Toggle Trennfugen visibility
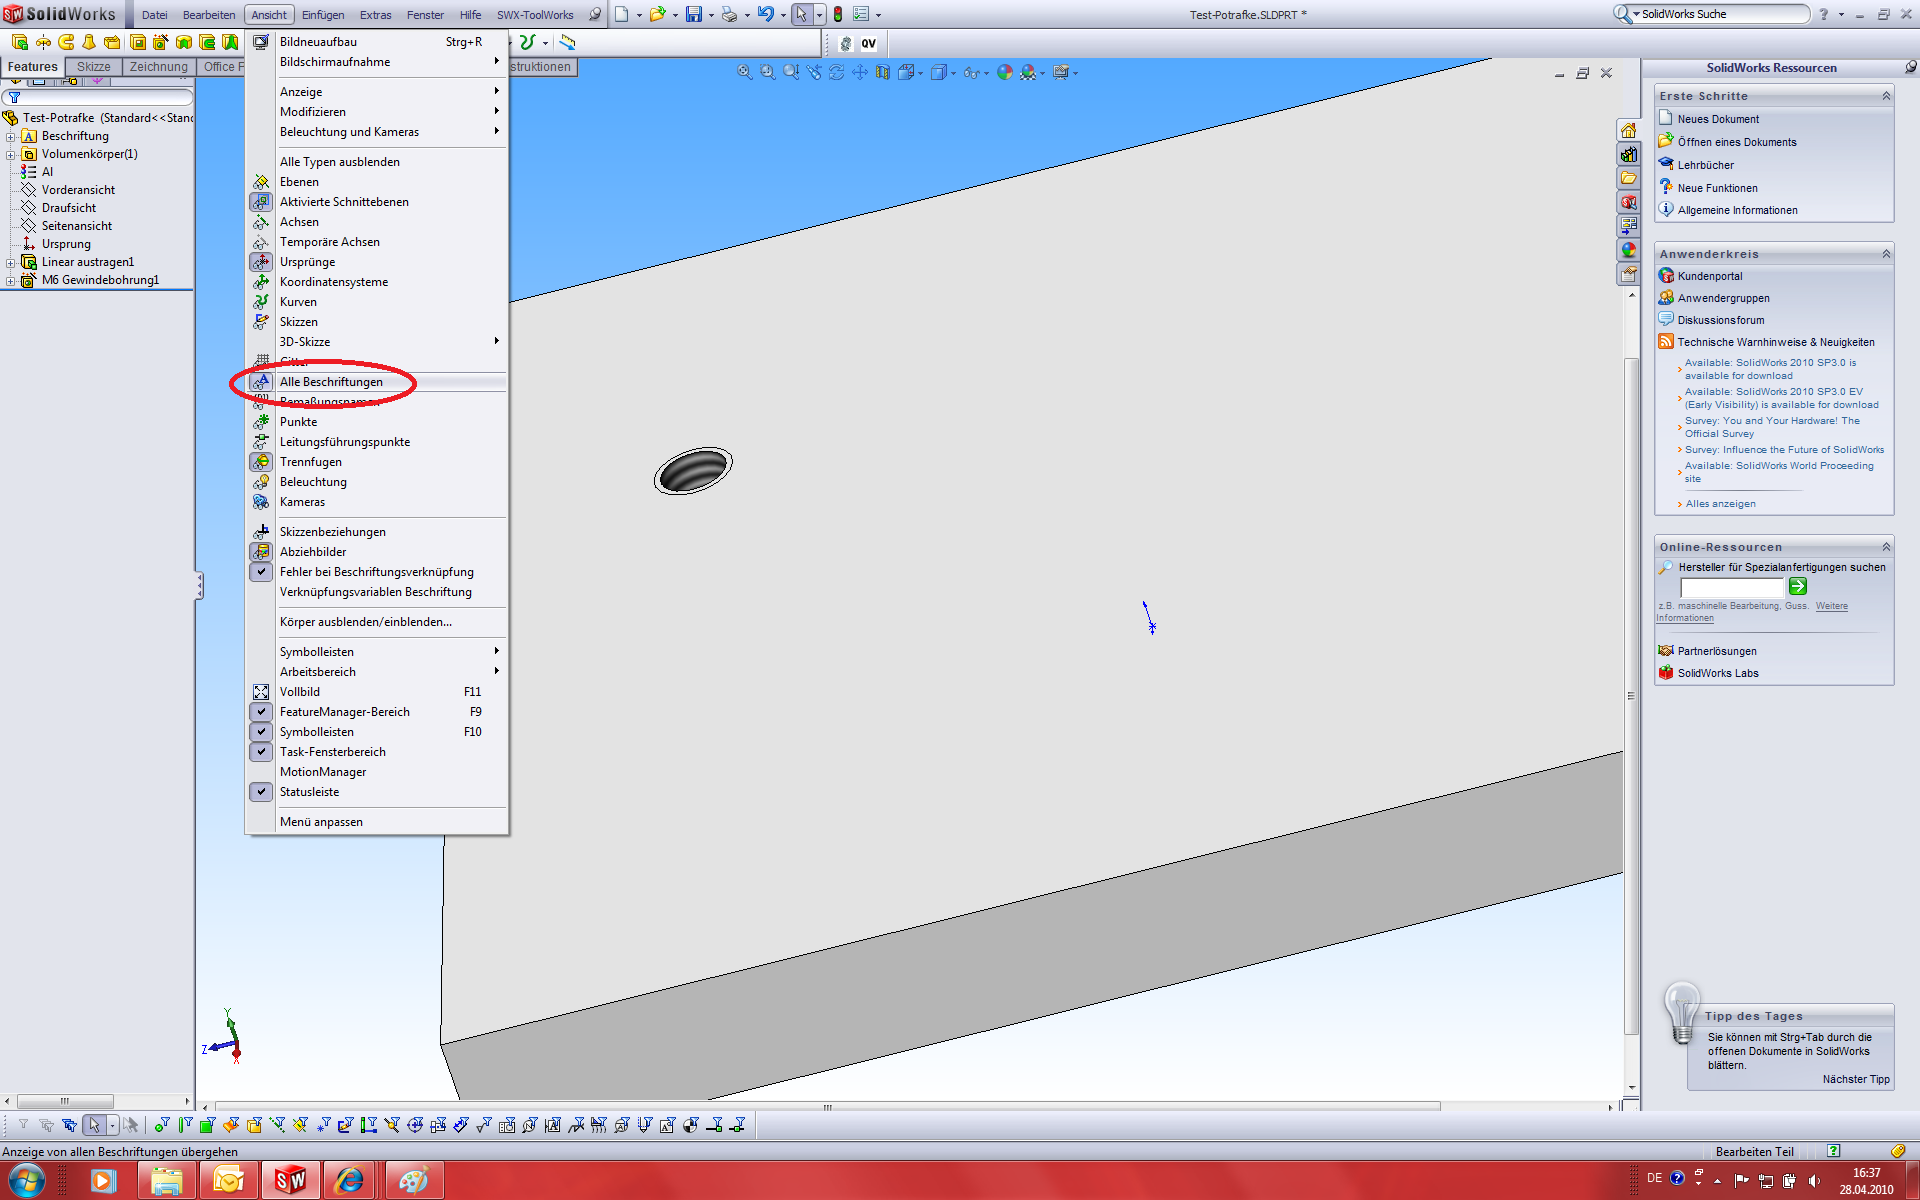Viewport: 1920px width, 1200px height. pos(377,462)
